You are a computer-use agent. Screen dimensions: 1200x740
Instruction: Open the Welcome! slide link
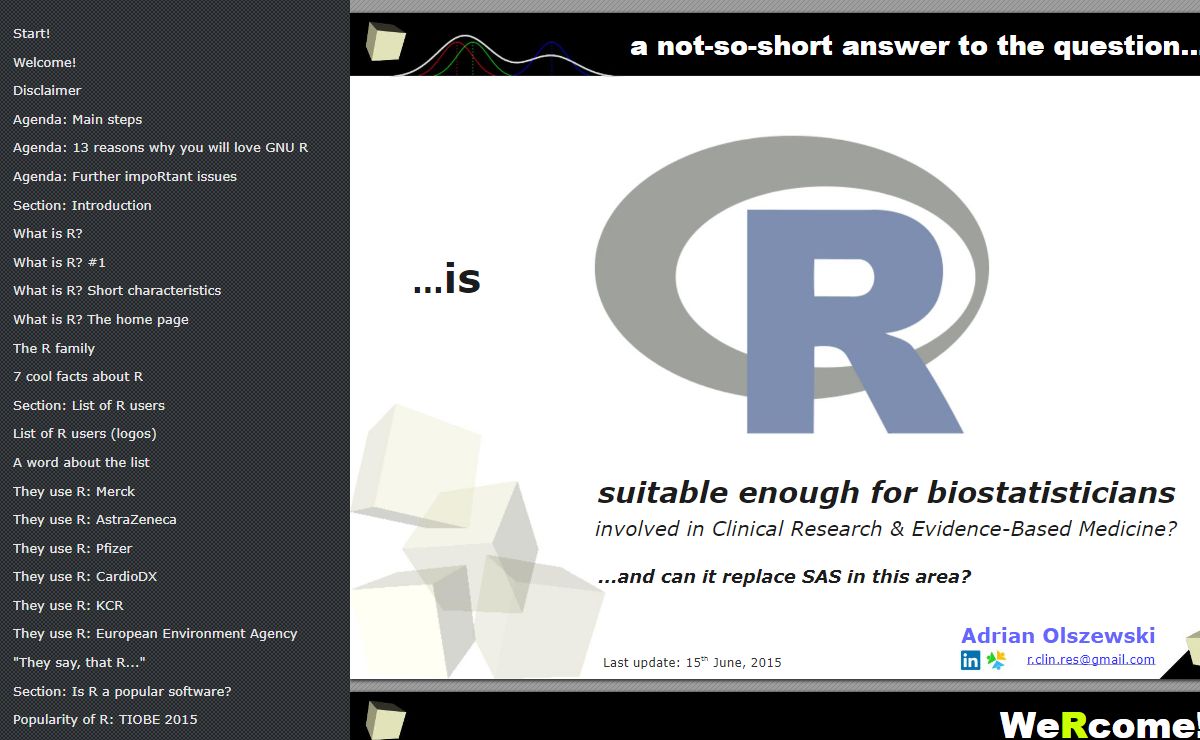(x=45, y=62)
